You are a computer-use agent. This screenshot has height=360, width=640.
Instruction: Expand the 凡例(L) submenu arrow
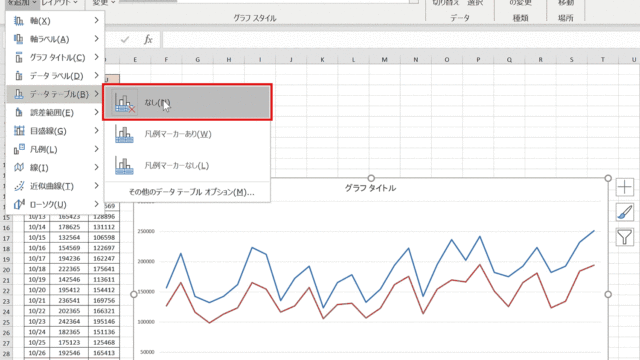pos(96,149)
